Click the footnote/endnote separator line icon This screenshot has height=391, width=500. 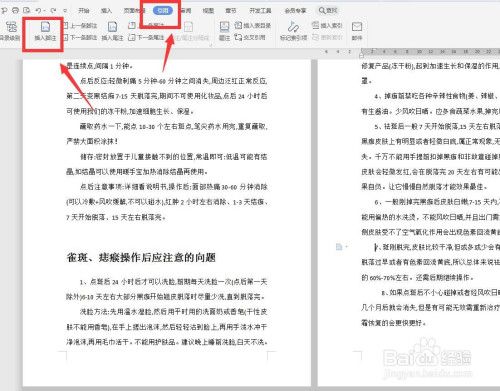pyautogui.click(x=188, y=27)
